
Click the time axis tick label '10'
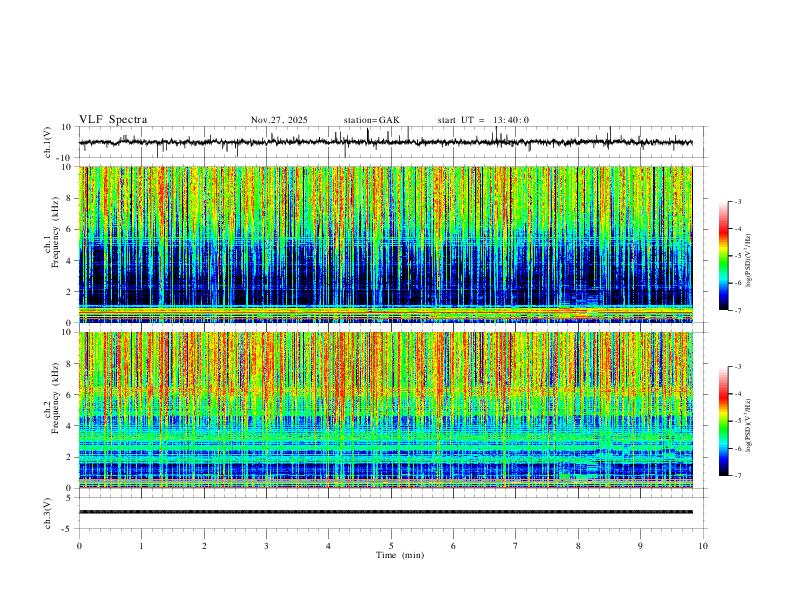tap(703, 546)
